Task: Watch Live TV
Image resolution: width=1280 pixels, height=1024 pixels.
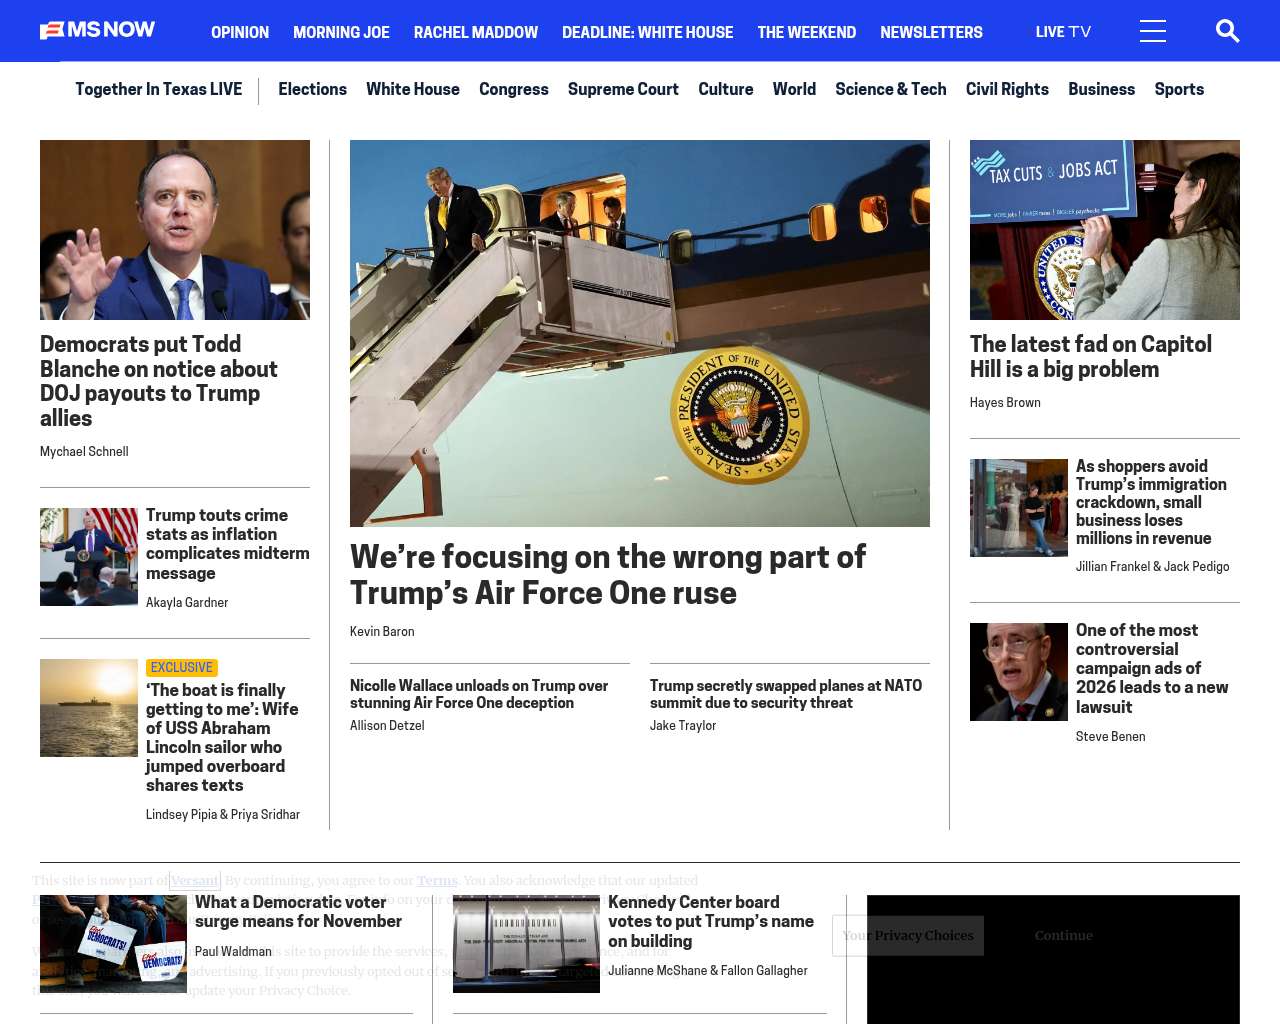Action: (1063, 32)
